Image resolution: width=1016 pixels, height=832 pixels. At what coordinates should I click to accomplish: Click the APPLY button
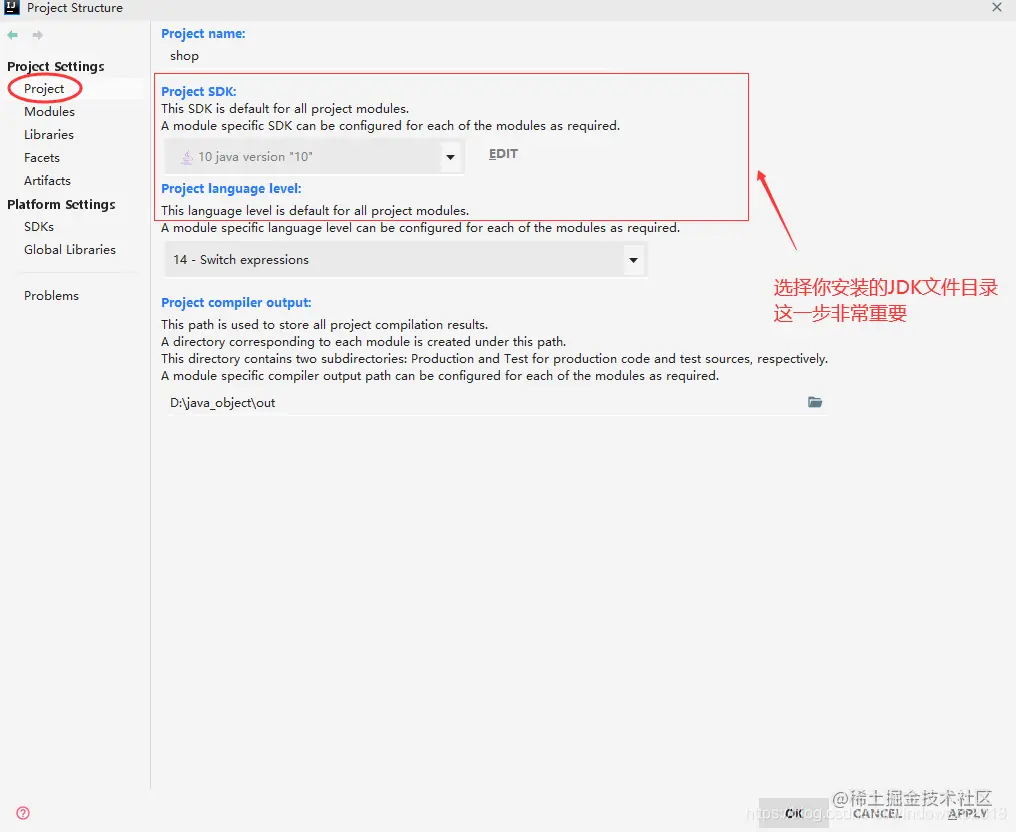[x=968, y=813]
